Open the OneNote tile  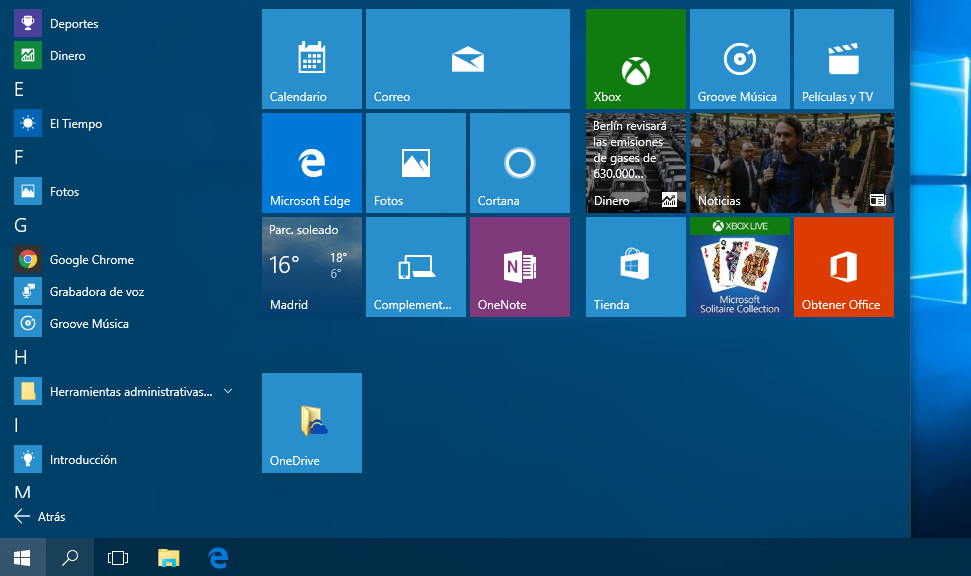(x=519, y=267)
